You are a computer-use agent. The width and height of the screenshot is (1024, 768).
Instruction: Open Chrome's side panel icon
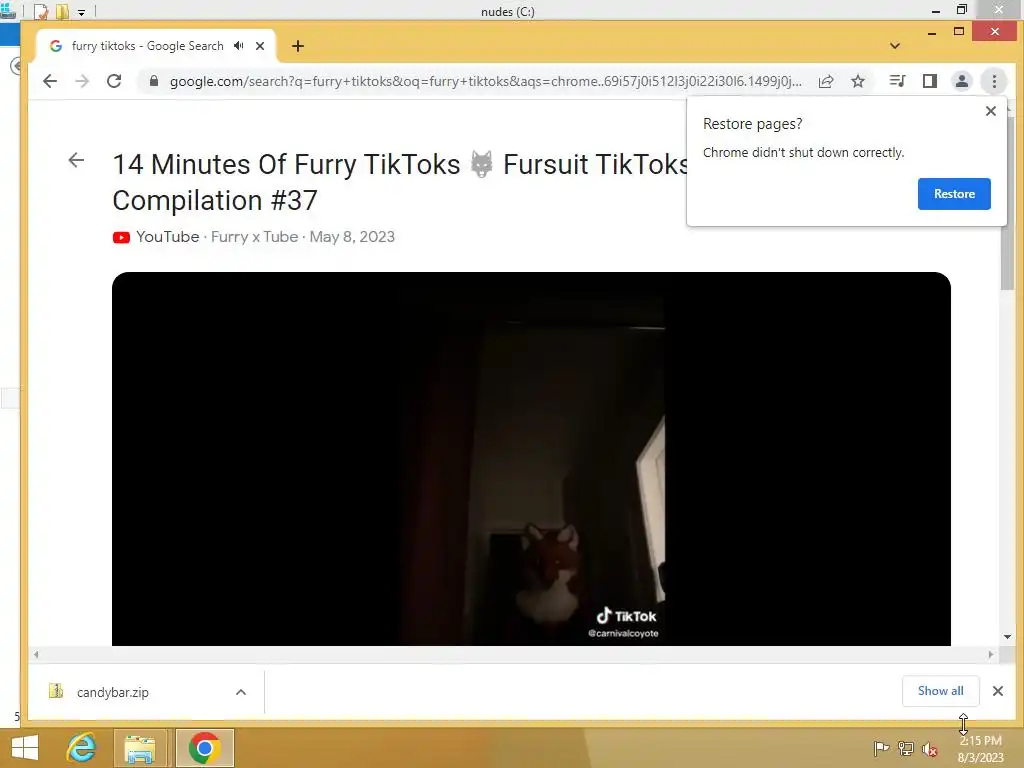930,81
